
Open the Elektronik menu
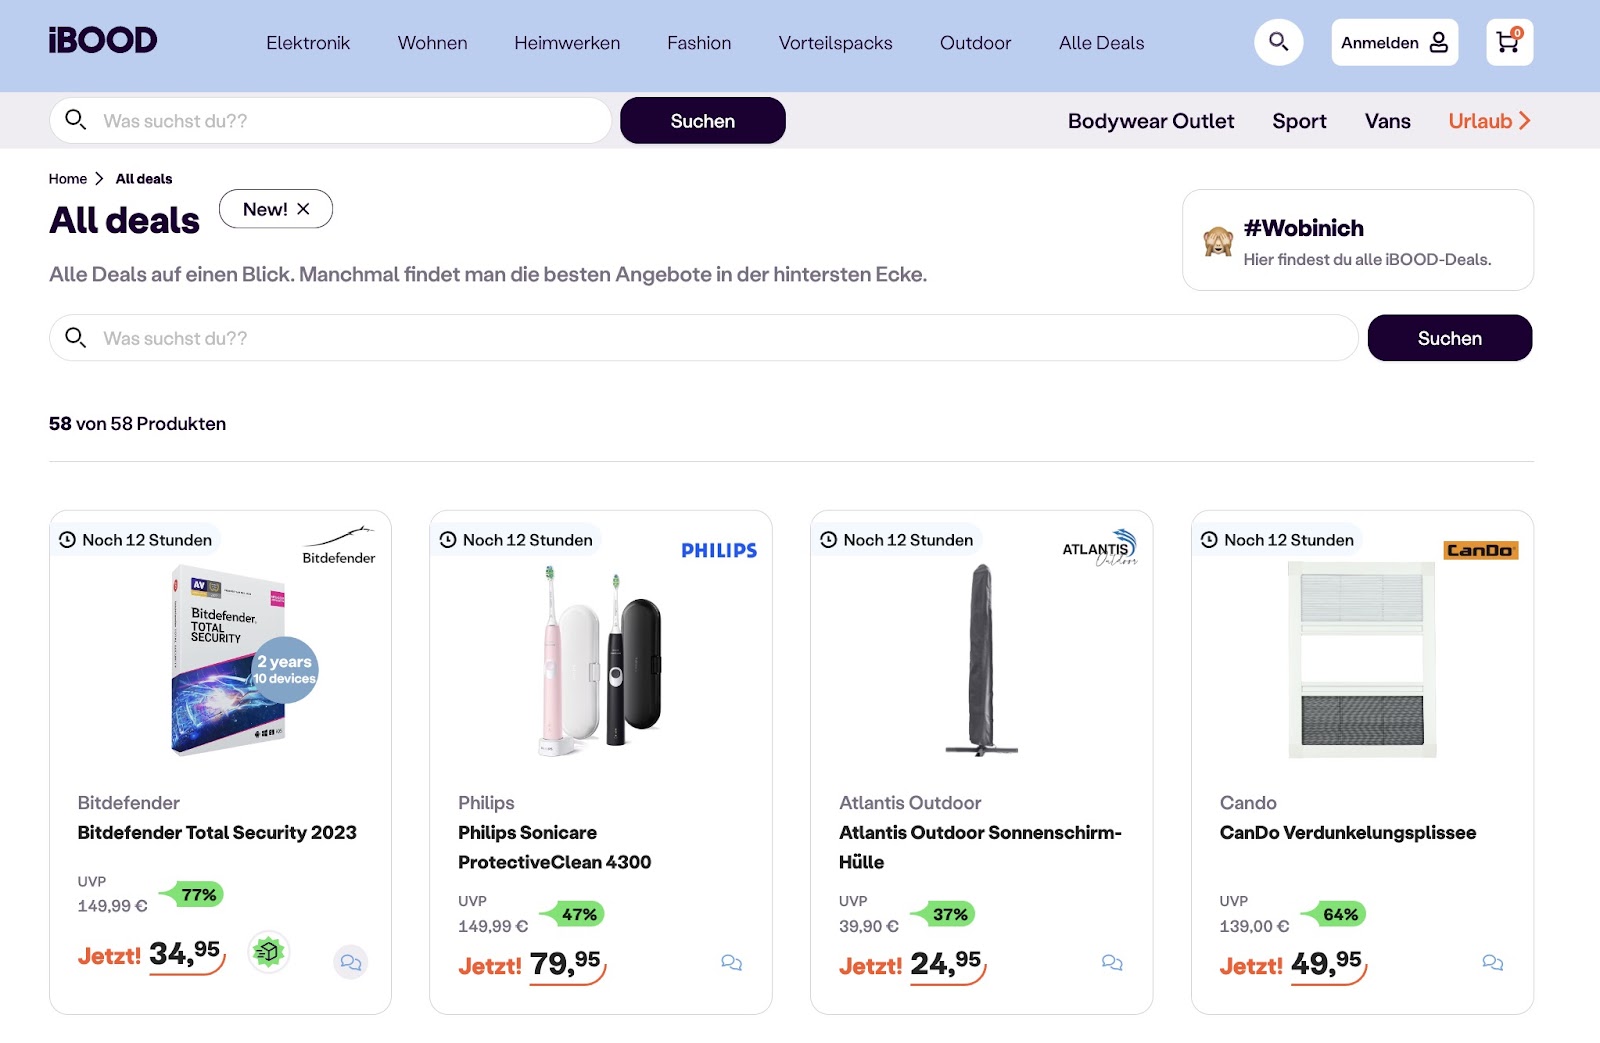308,43
